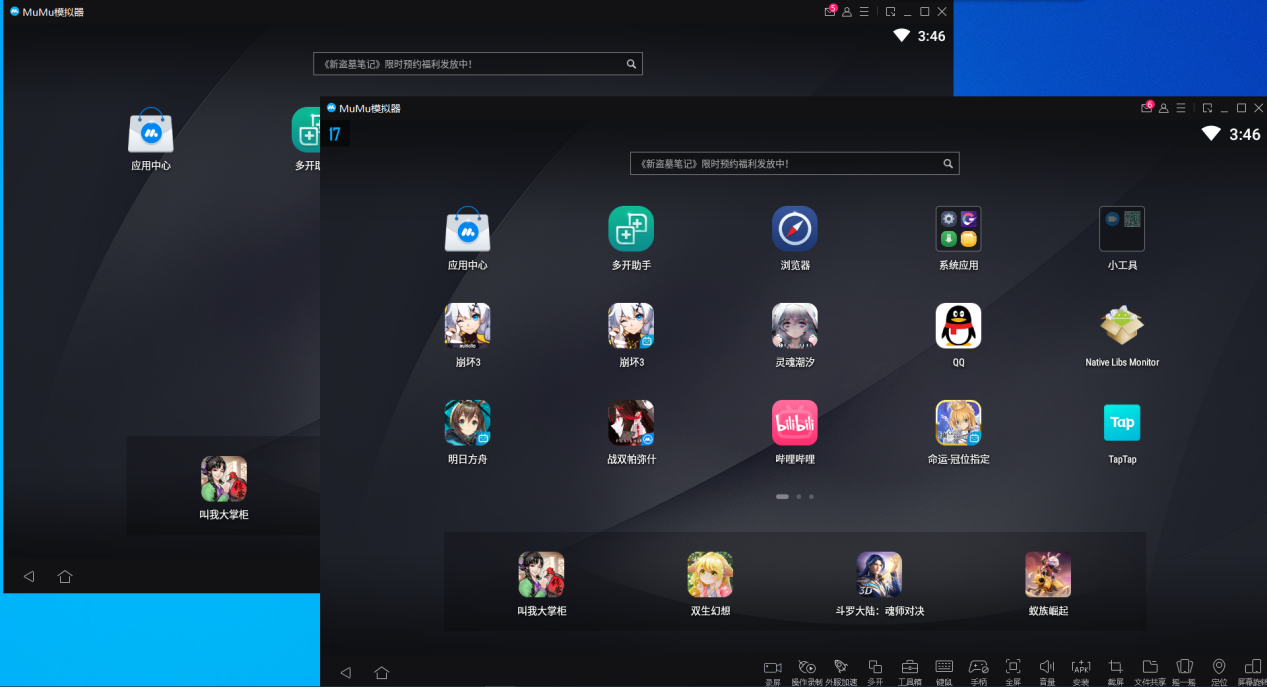Expand the 系统应用 app folder
Screen dimensions: 1267x687
(x=958, y=229)
